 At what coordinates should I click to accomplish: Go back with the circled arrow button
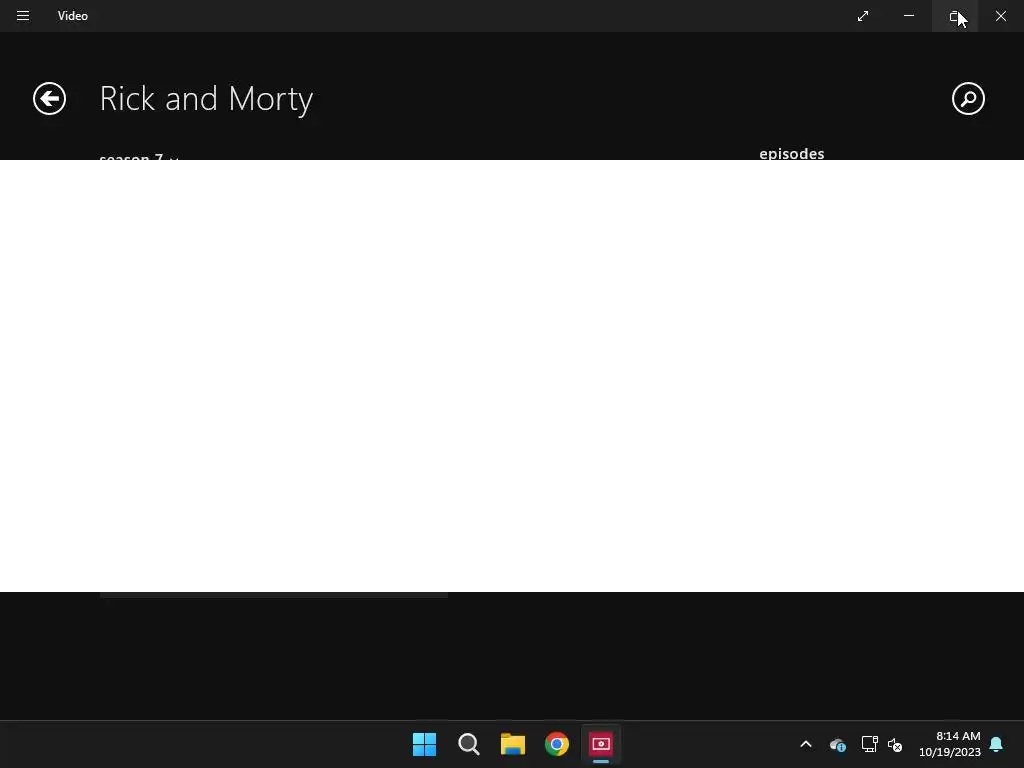tap(50, 99)
